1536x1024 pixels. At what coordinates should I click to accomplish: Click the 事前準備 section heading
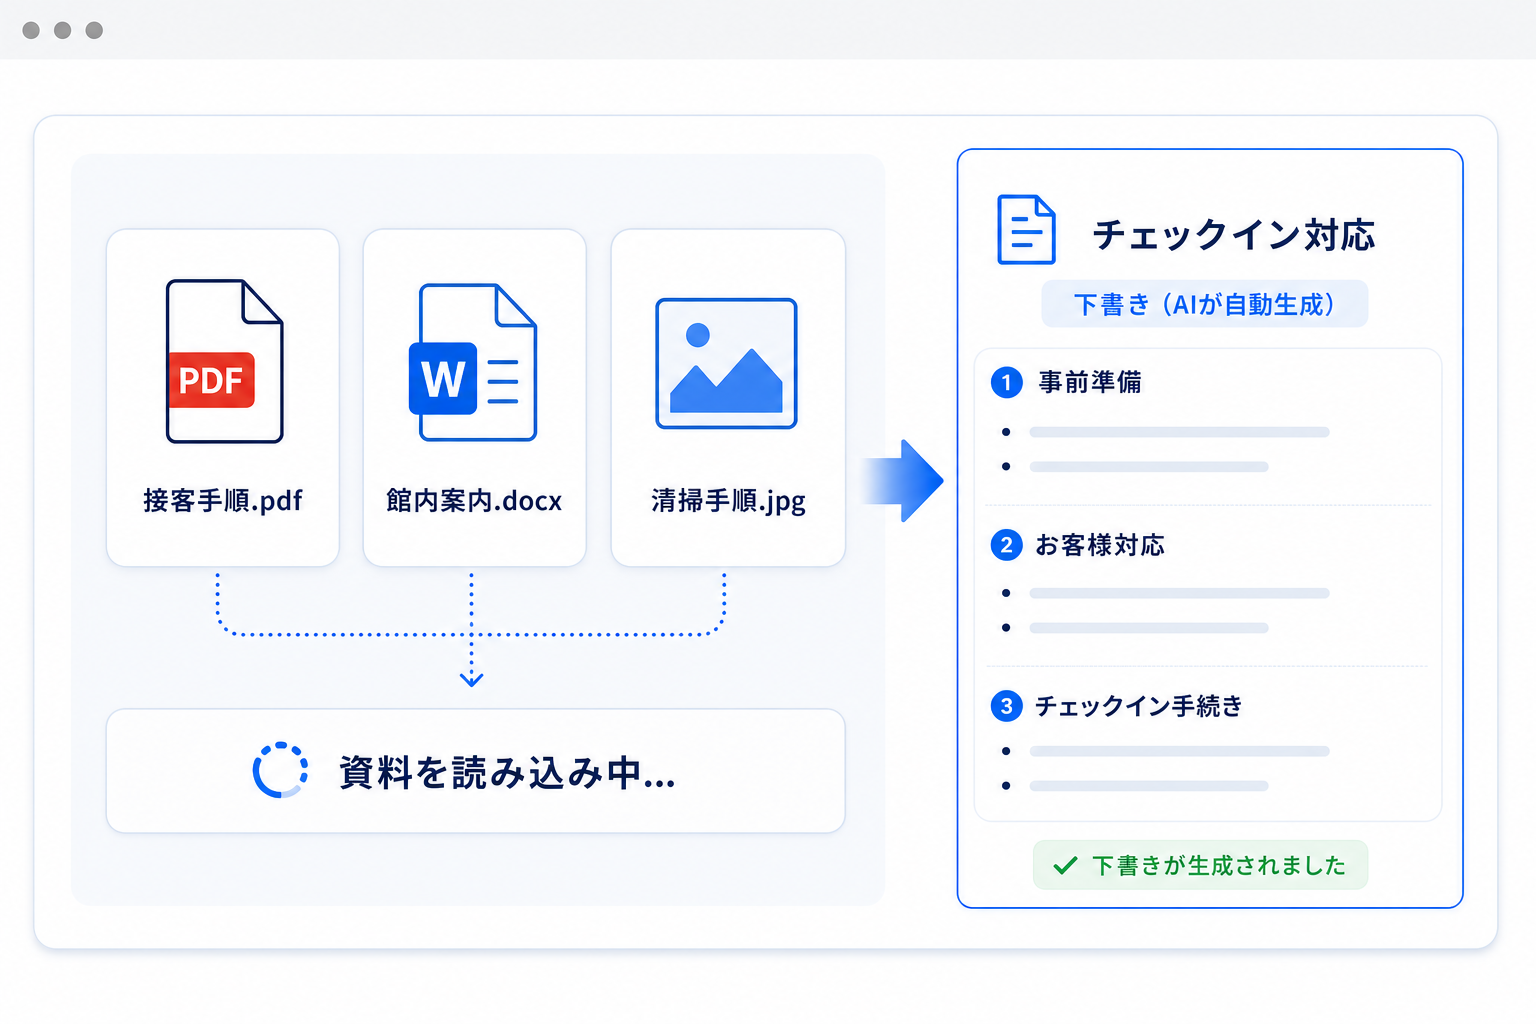pos(1090,382)
